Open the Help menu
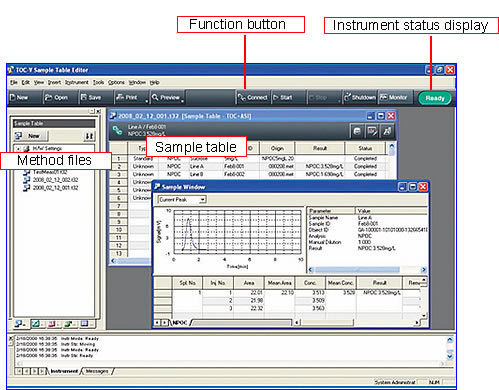The height and width of the screenshot is (390, 499). [x=154, y=82]
